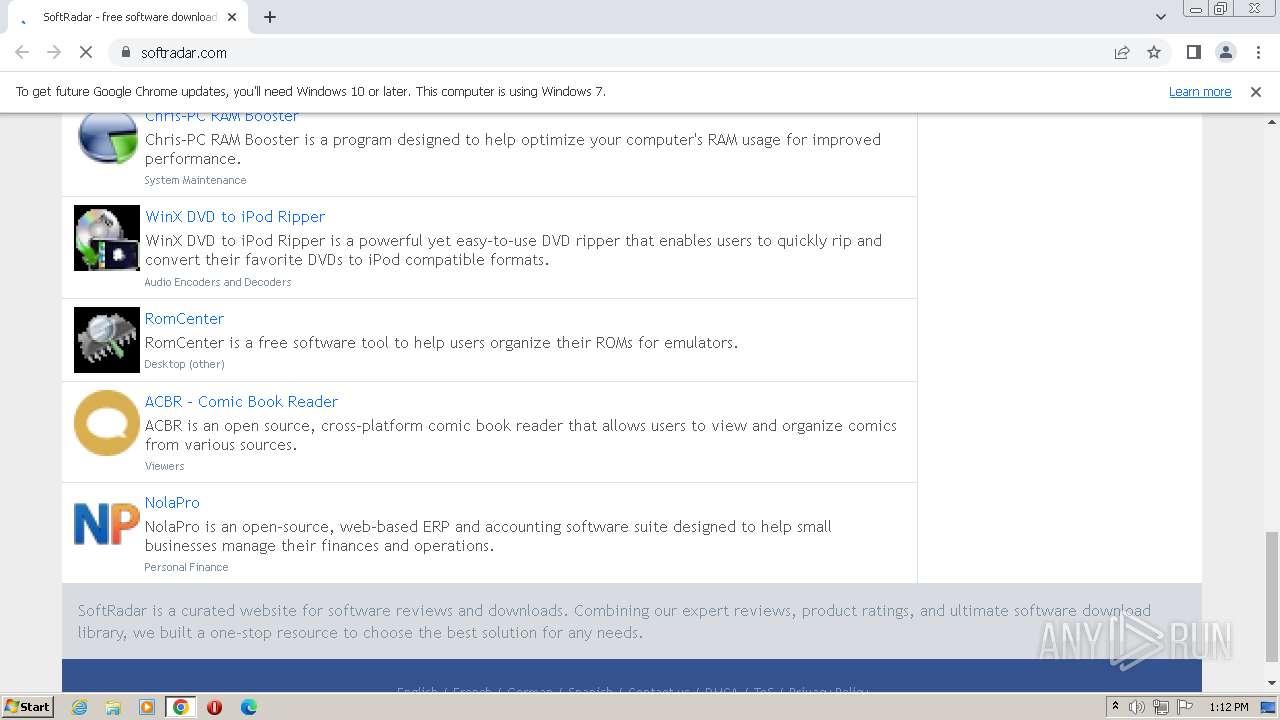Screen dimensions: 1280x720
Task: Open the Chris-PC RAM Booster link
Action: click(222, 116)
